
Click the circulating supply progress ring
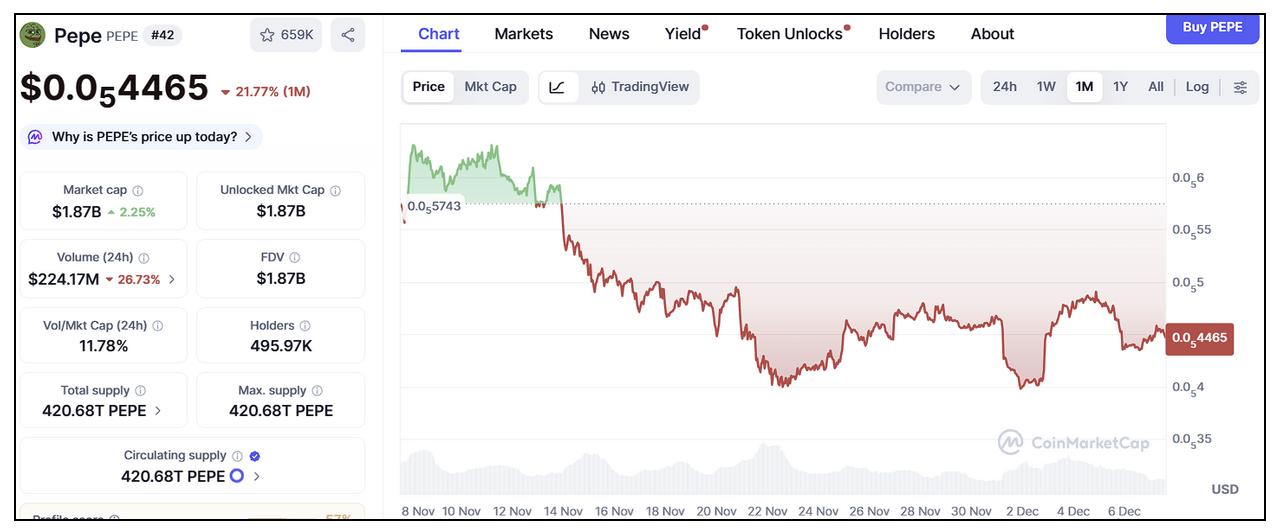point(237,476)
